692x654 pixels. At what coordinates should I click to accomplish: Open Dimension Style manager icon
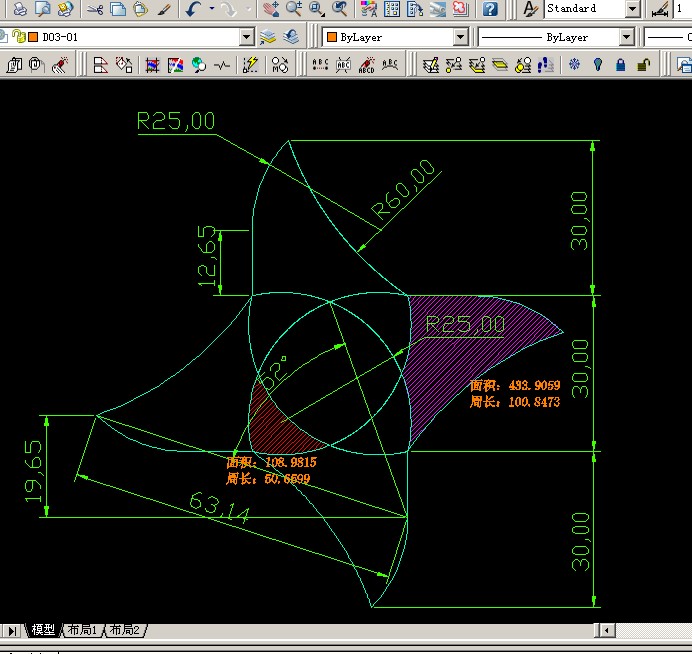660,9
